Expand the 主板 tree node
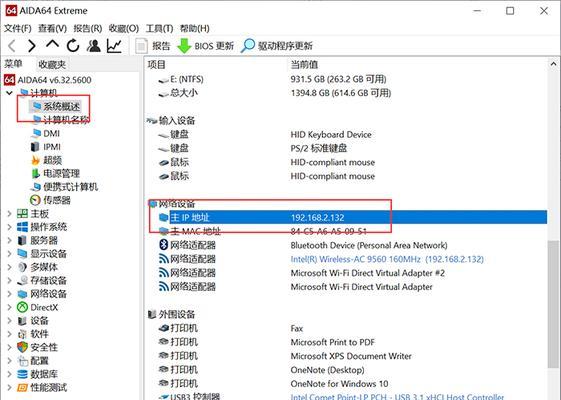Viewport: 561px width, 400px height. coord(9,214)
